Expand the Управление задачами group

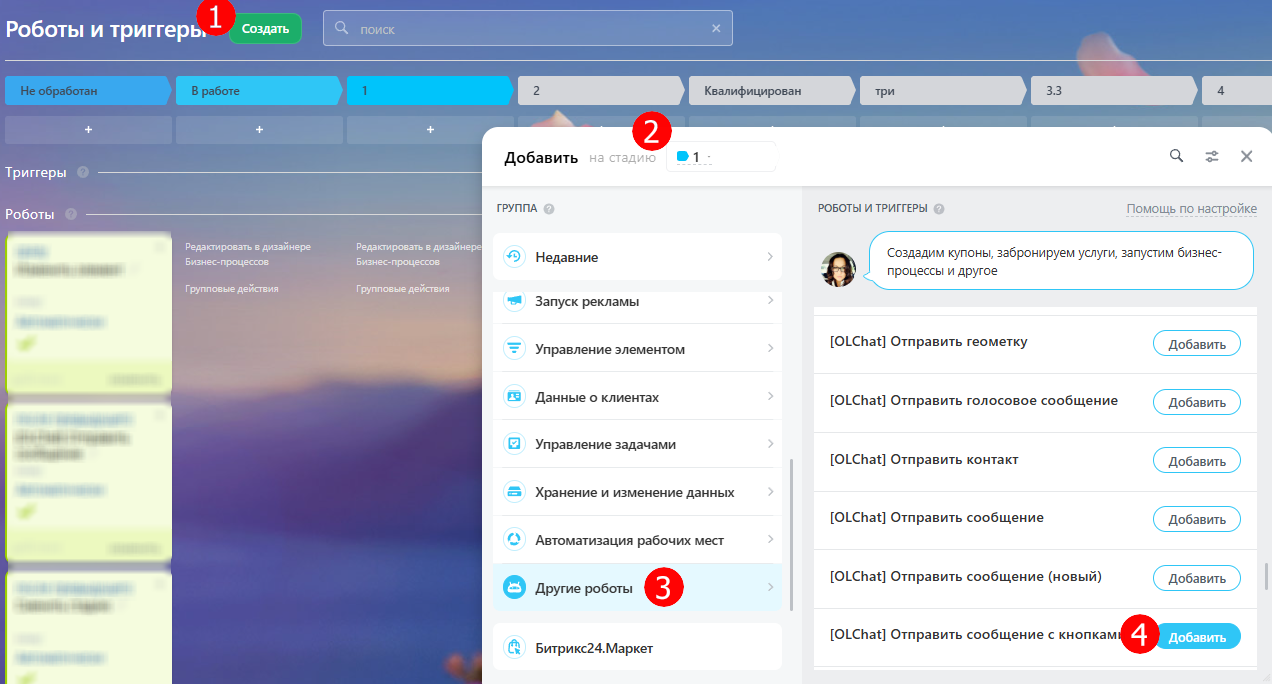coord(637,444)
